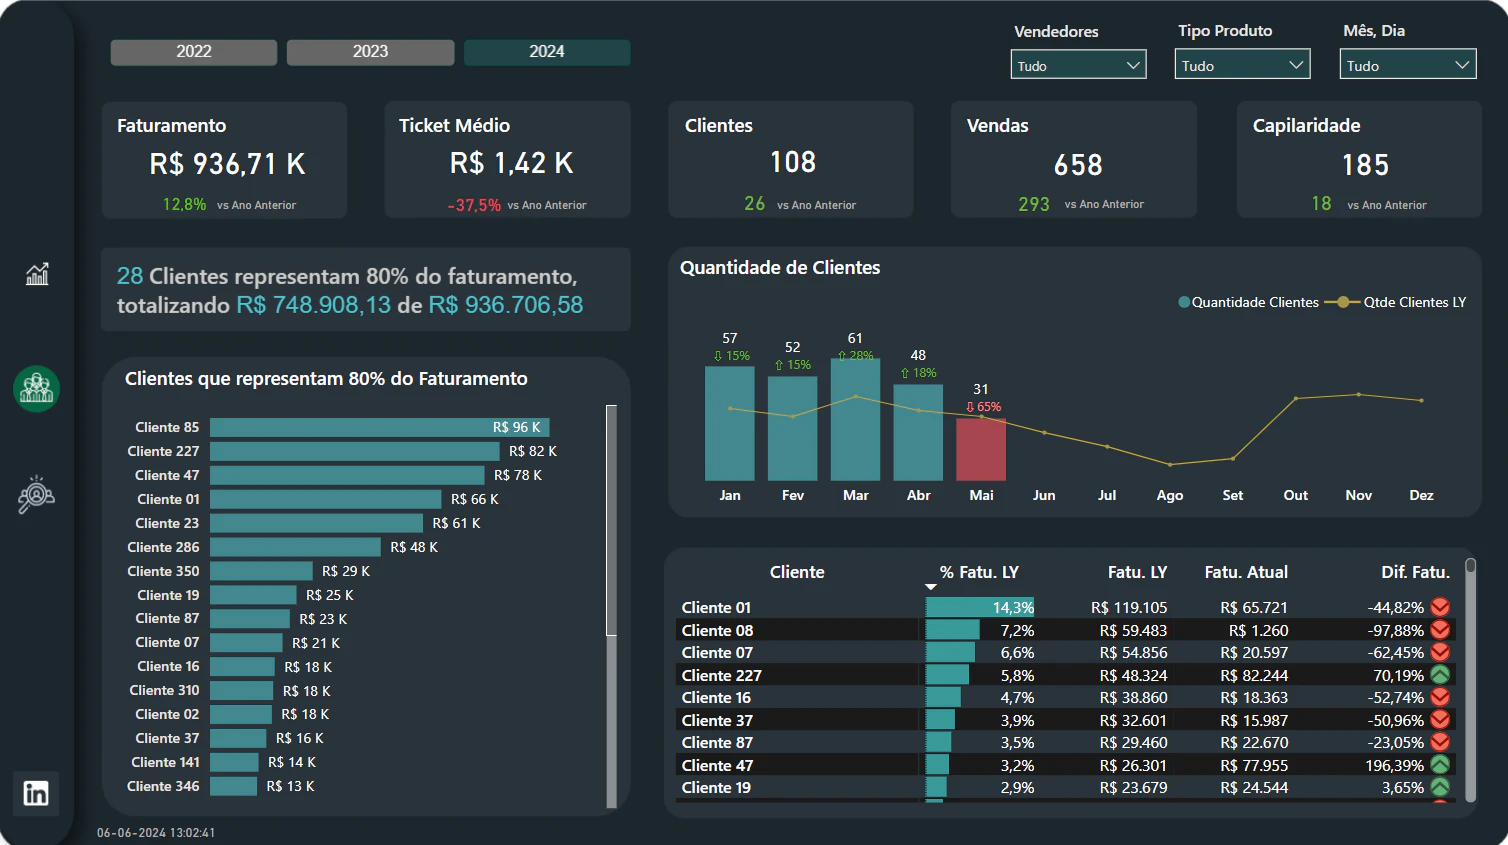Image resolution: width=1508 pixels, height=845 pixels.
Task: Open the sales chart page icon in sidebar
Action: coord(37,273)
